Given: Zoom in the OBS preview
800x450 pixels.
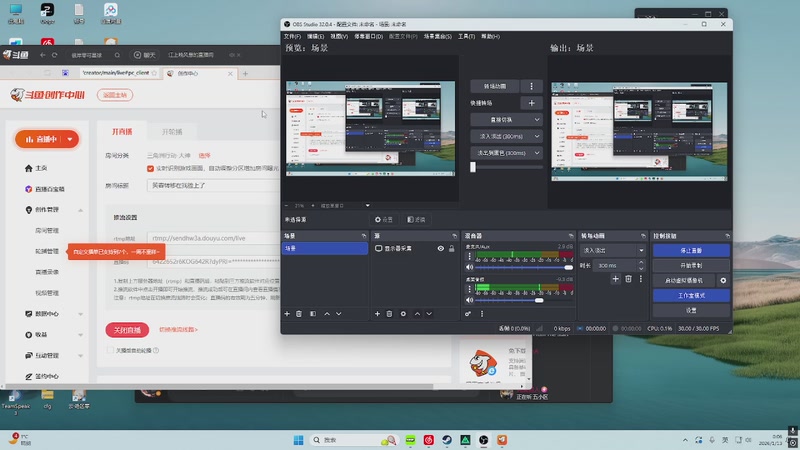Looking at the screenshot, I should click(x=313, y=206).
